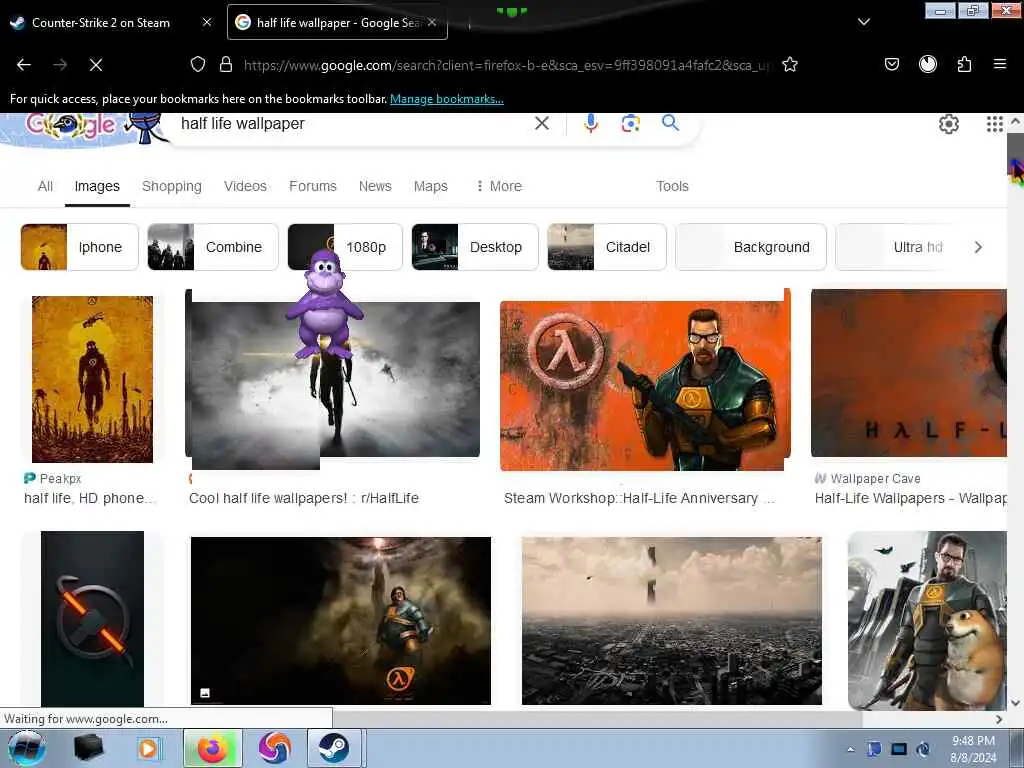Open the shield tracking protection icon
The width and height of the screenshot is (1024, 768).
coord(198,64)
